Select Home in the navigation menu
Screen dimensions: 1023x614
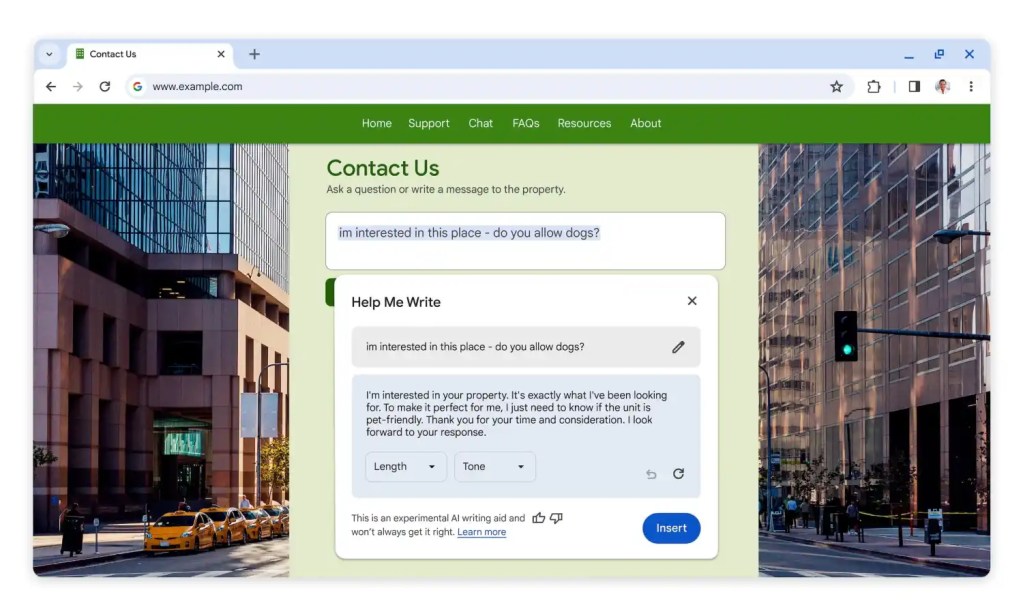pyautogui.click(x=376, y=123)
